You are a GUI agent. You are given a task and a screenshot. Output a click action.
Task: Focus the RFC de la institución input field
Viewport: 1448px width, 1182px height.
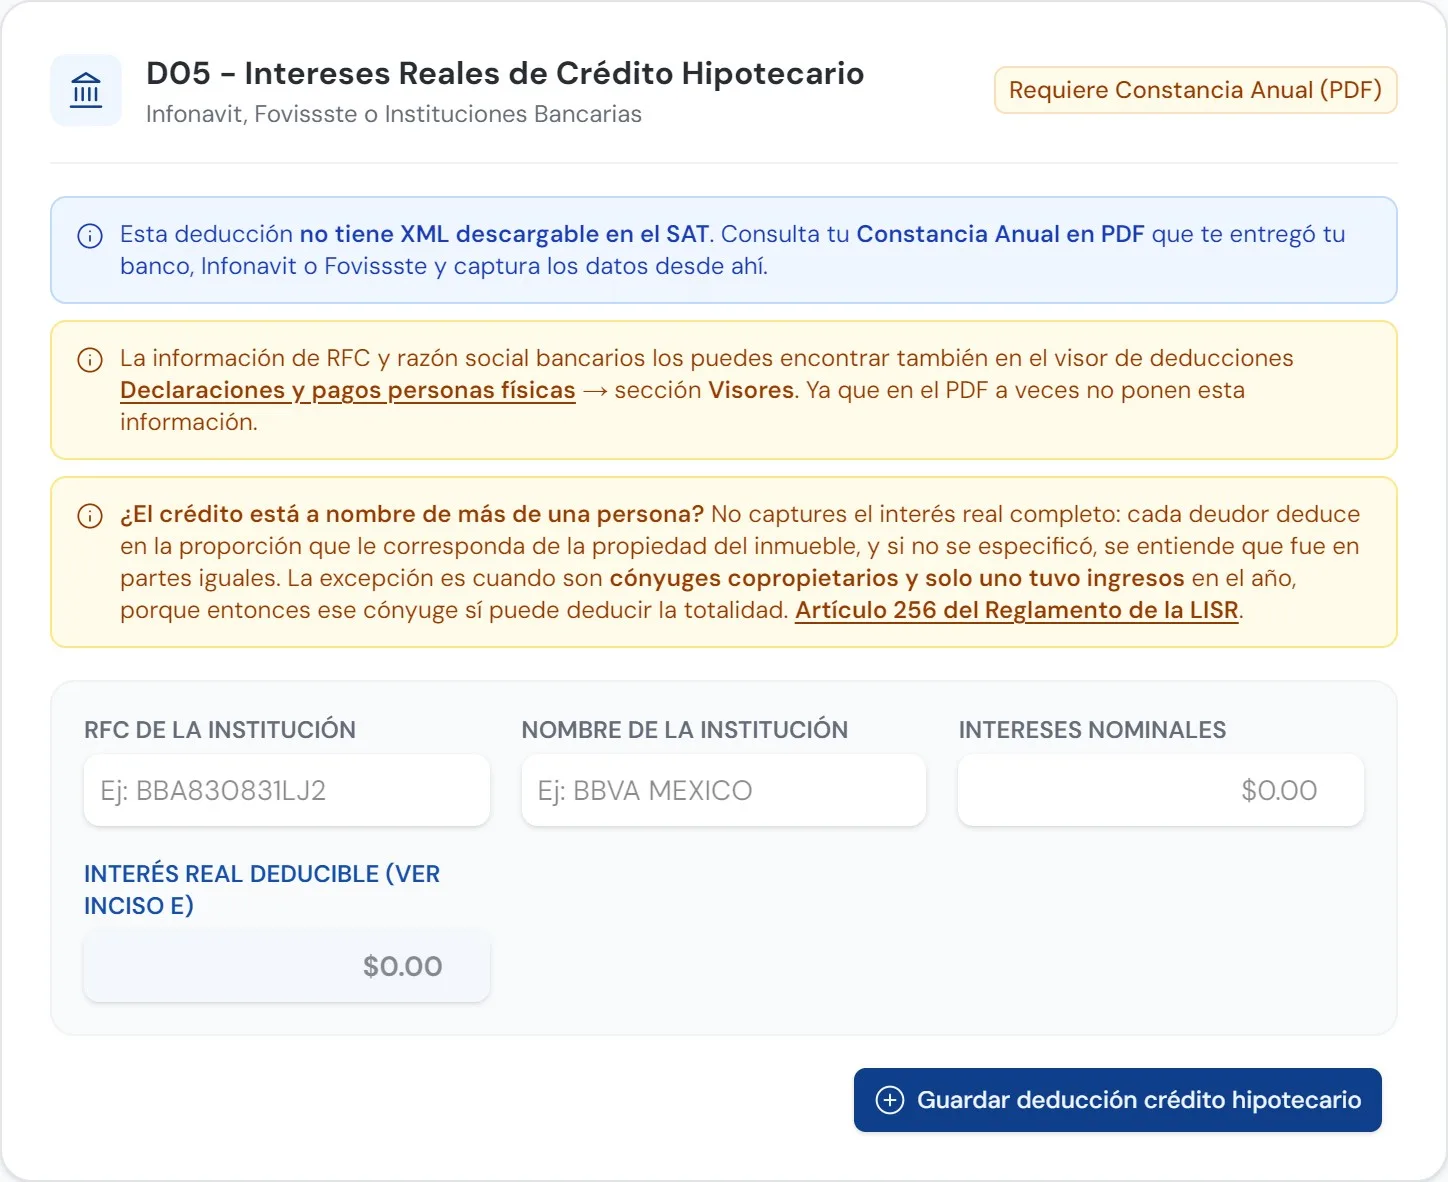coord(287,790)
